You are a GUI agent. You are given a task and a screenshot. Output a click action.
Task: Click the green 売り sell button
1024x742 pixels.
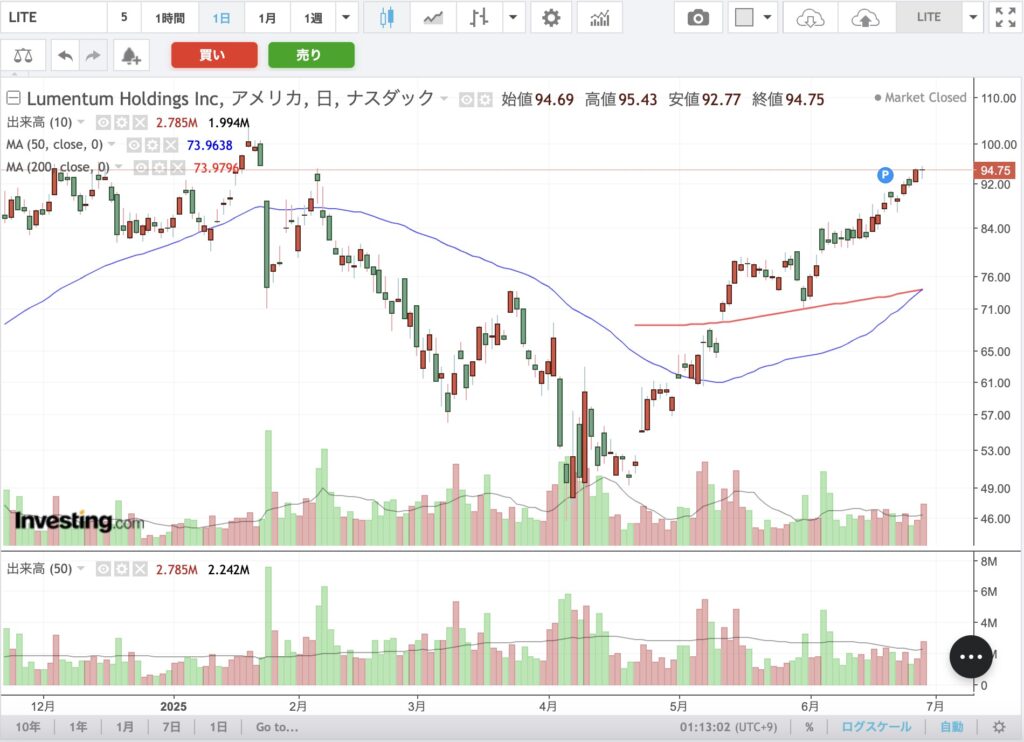(x=312, y=55)
